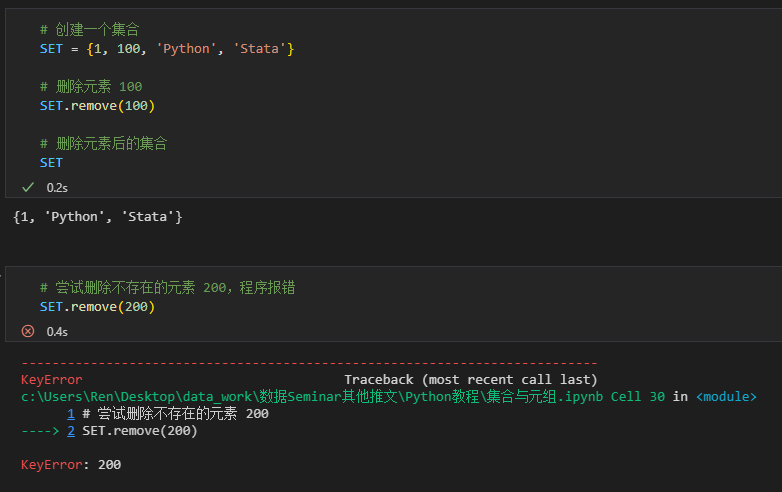Viewport: 782px width, 492px height.
Task: Click the 'Stata' string in first cell
Action: tap(259, 49)
